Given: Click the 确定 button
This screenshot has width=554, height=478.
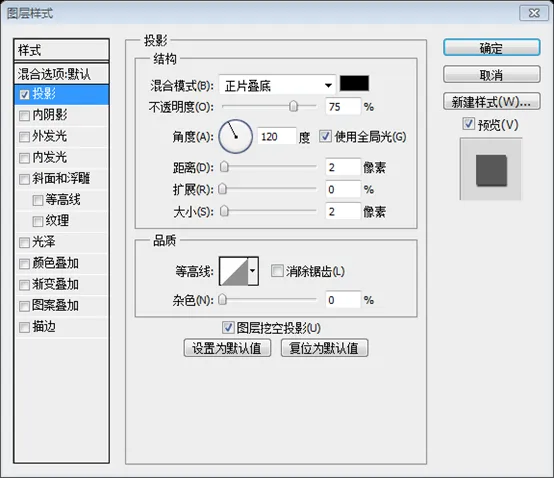Looking at the screenshot, I should (x=491, y=48).
